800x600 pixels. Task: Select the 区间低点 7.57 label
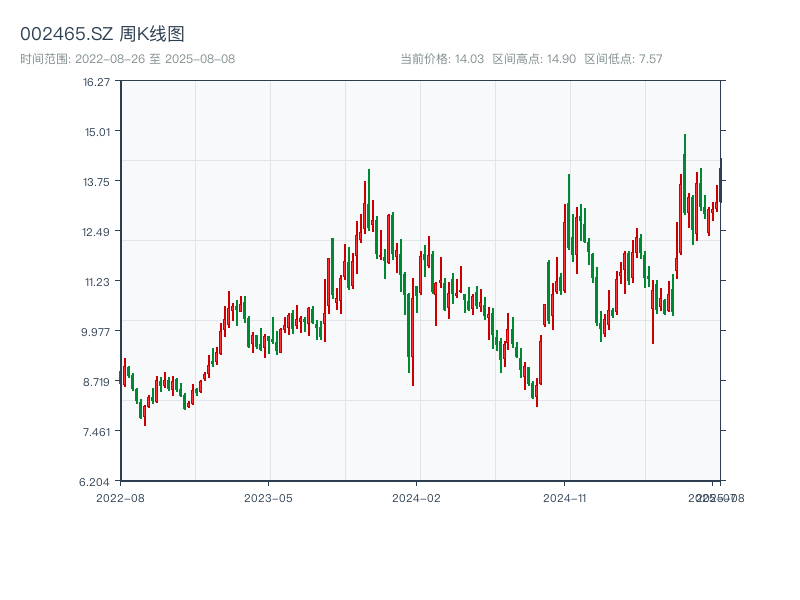[623, 59]
